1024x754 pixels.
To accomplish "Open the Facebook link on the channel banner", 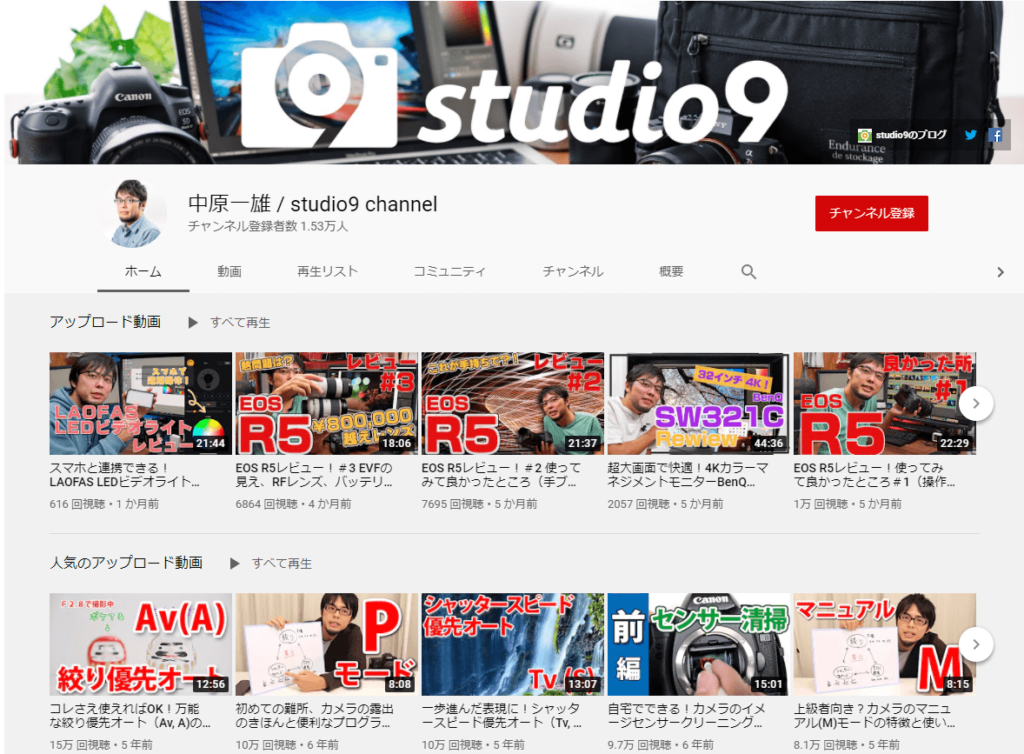I will tap(996, 135).
